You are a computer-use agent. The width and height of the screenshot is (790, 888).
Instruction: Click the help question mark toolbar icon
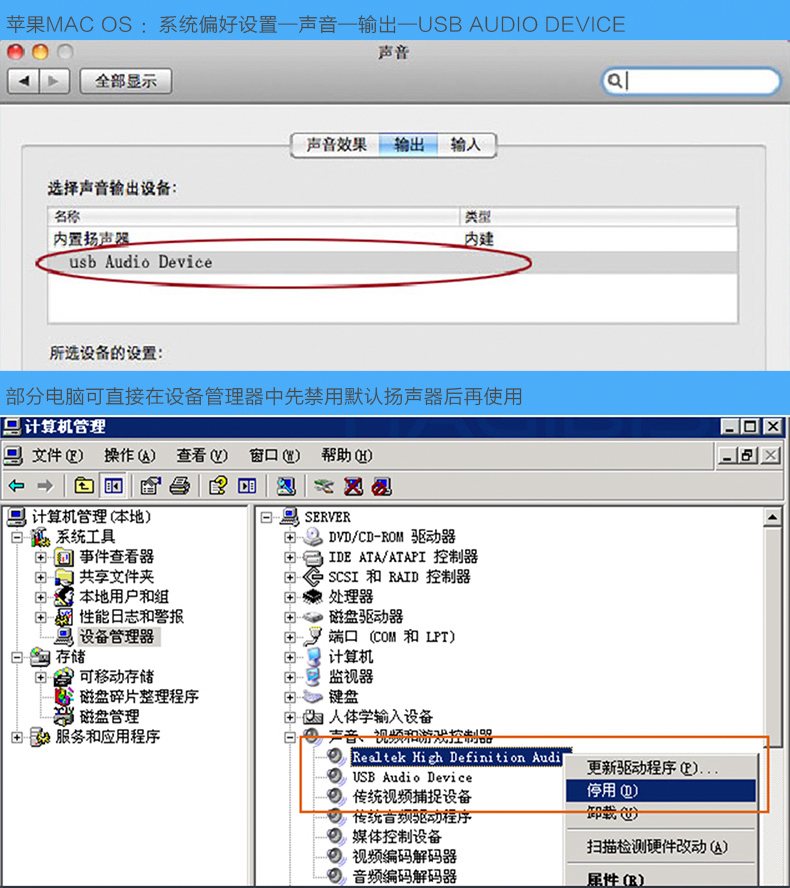coord(218,486)
